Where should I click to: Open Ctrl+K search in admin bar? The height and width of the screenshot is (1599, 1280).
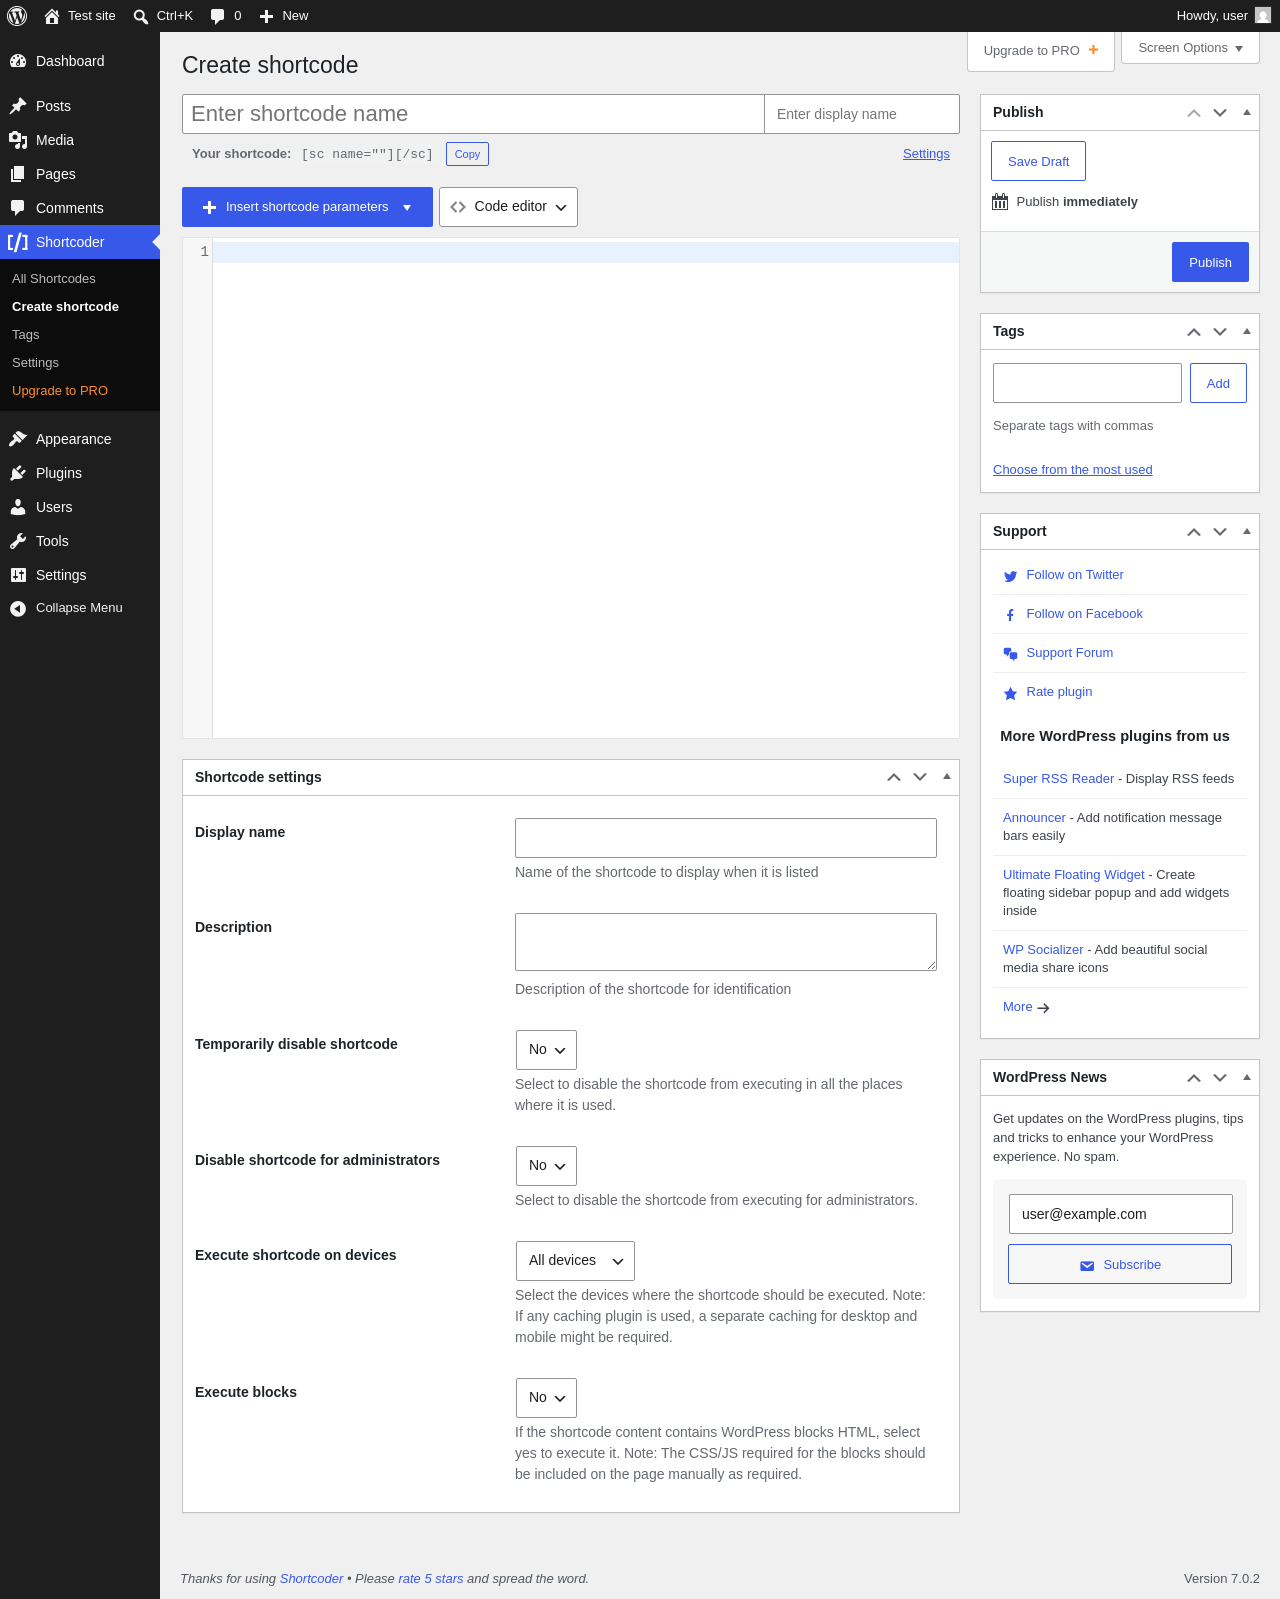tap(163, 16)
